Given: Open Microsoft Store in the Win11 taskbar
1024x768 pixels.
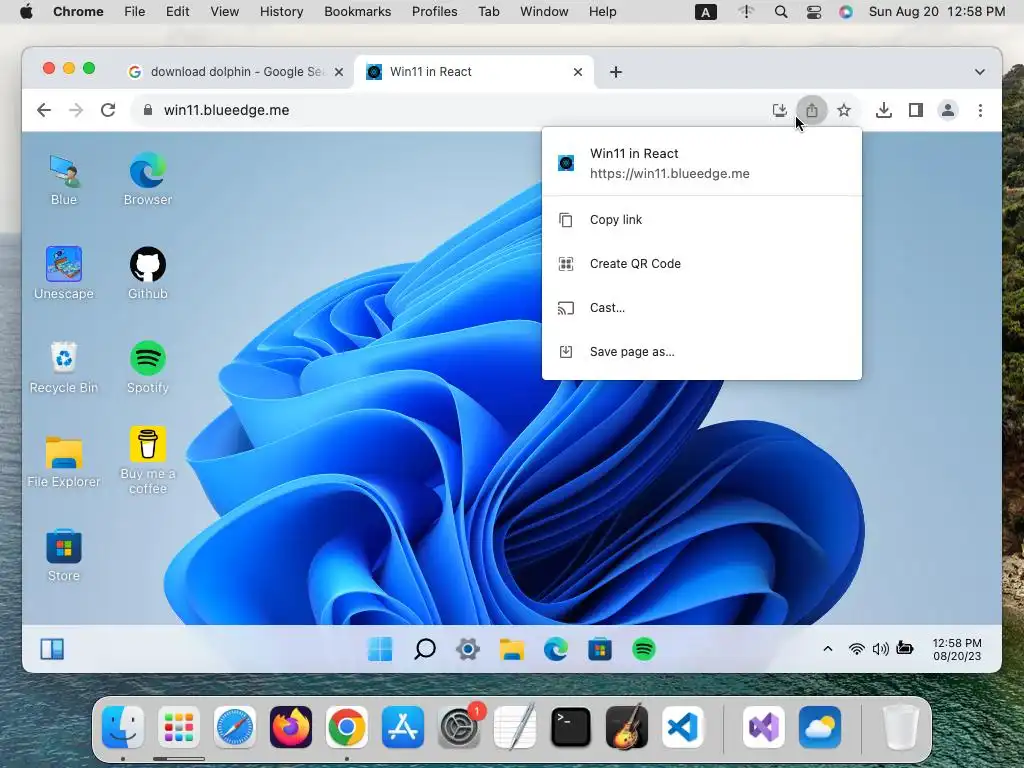Looking at the screenshot, I should [x=600, y=649].
